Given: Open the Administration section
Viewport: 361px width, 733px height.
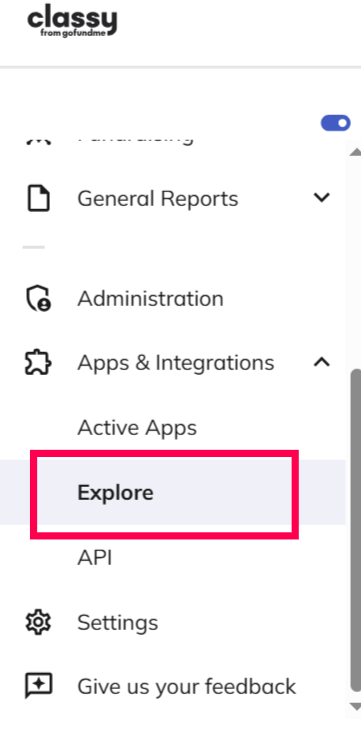Looking at the screenshot, I should 150,298.
